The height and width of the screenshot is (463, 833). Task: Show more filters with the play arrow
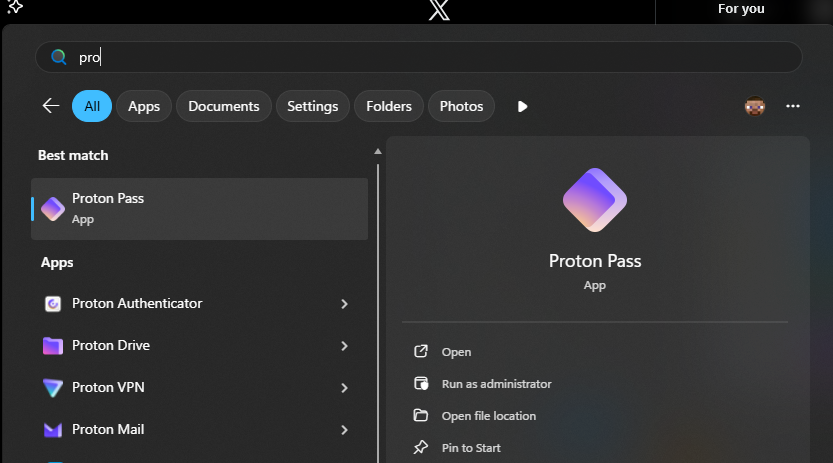pos(522,106)
